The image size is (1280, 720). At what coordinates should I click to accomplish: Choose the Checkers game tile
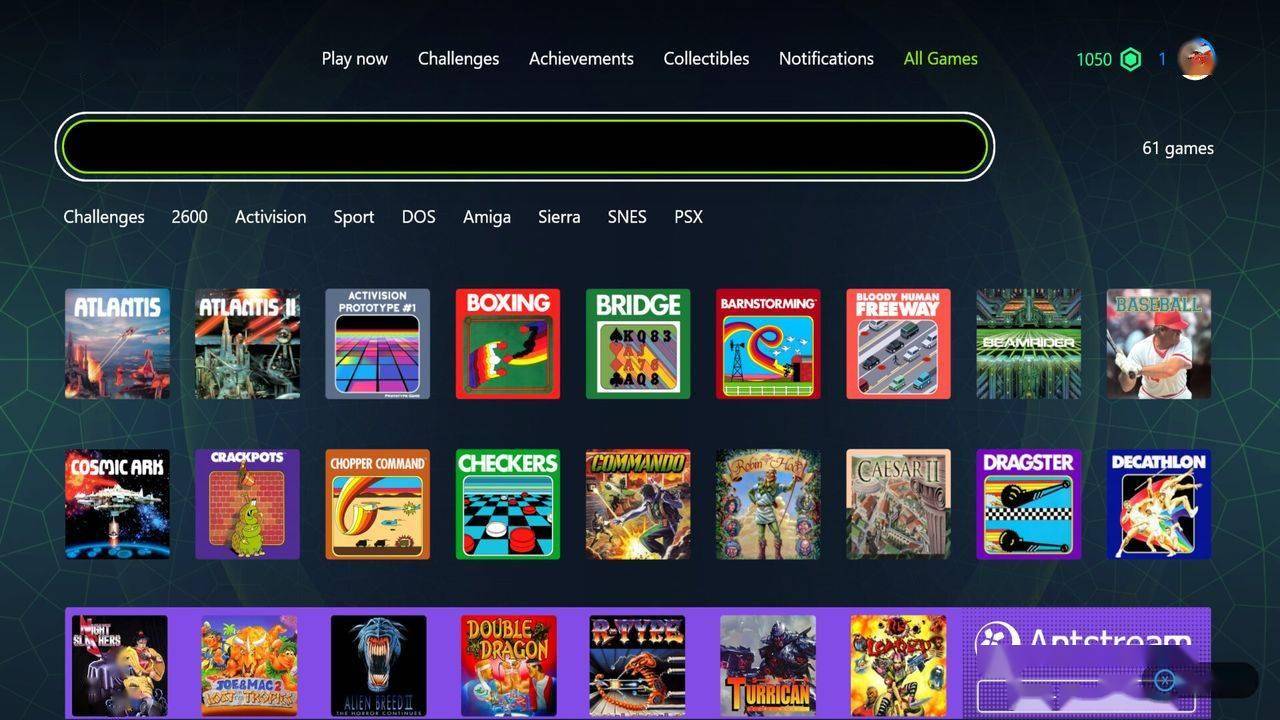pyautogui.click(x=508, y=504)
